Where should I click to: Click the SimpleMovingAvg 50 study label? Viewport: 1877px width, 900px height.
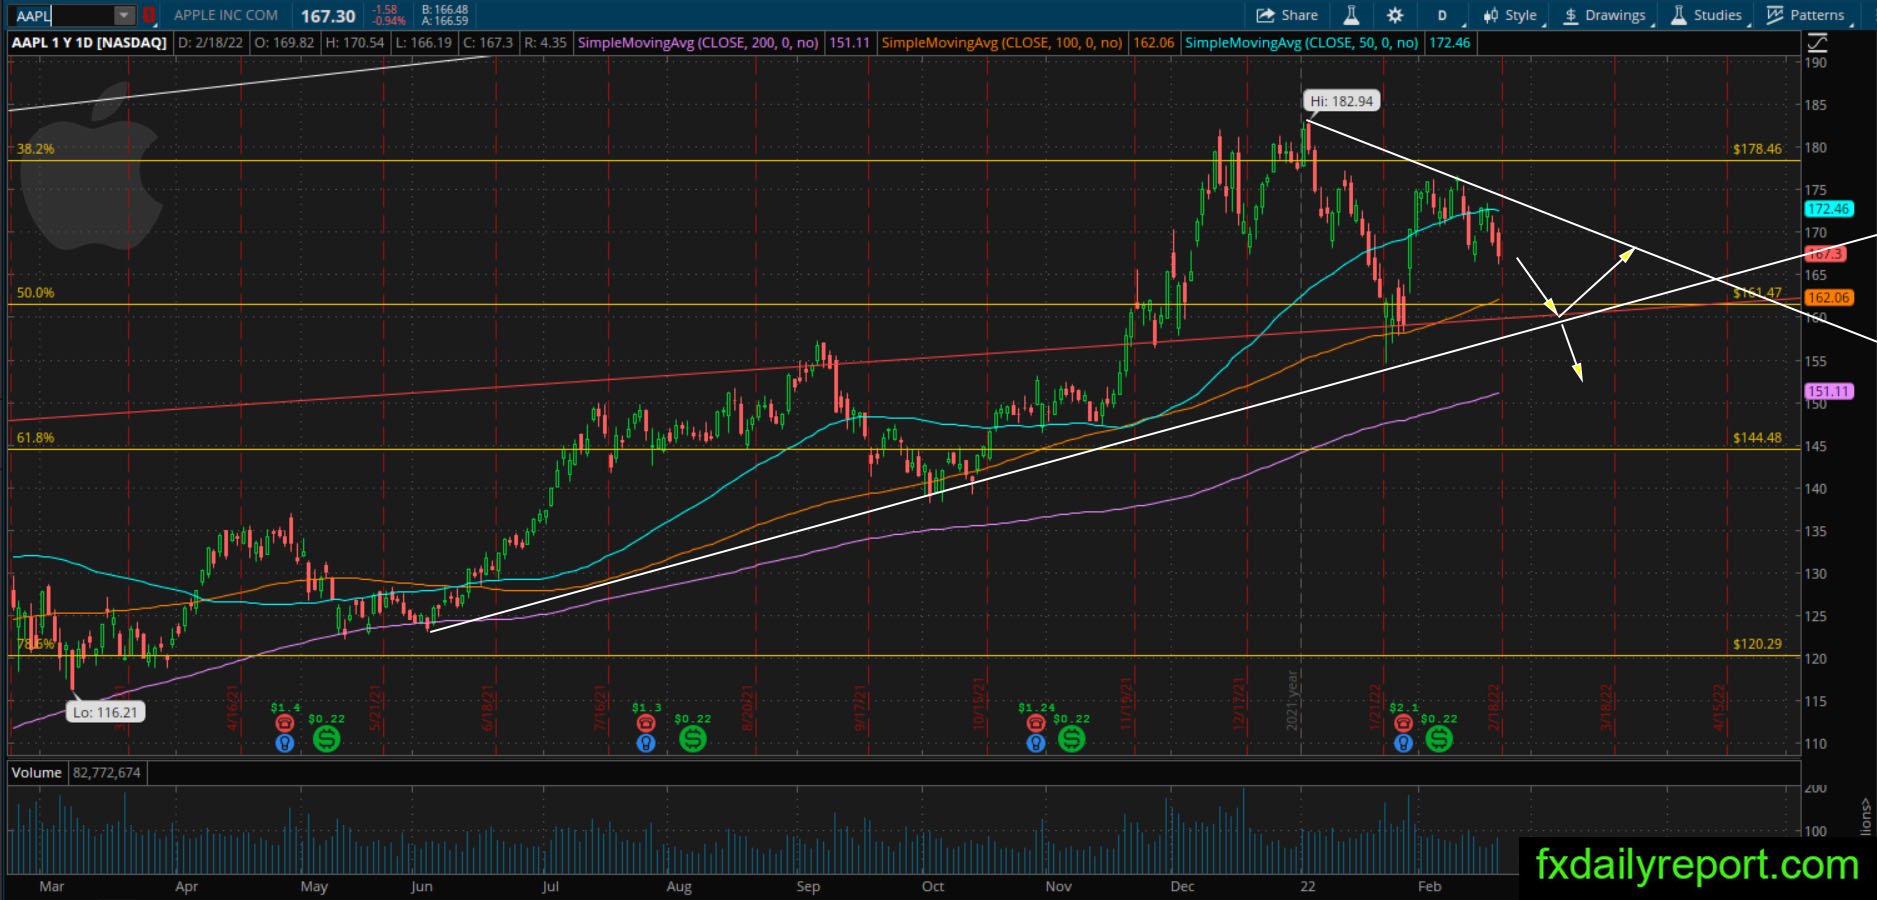point(1301,43)
